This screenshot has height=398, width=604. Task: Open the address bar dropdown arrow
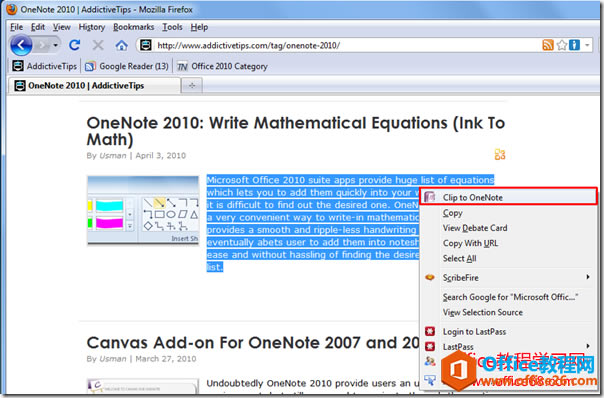[x=587, y=45]
